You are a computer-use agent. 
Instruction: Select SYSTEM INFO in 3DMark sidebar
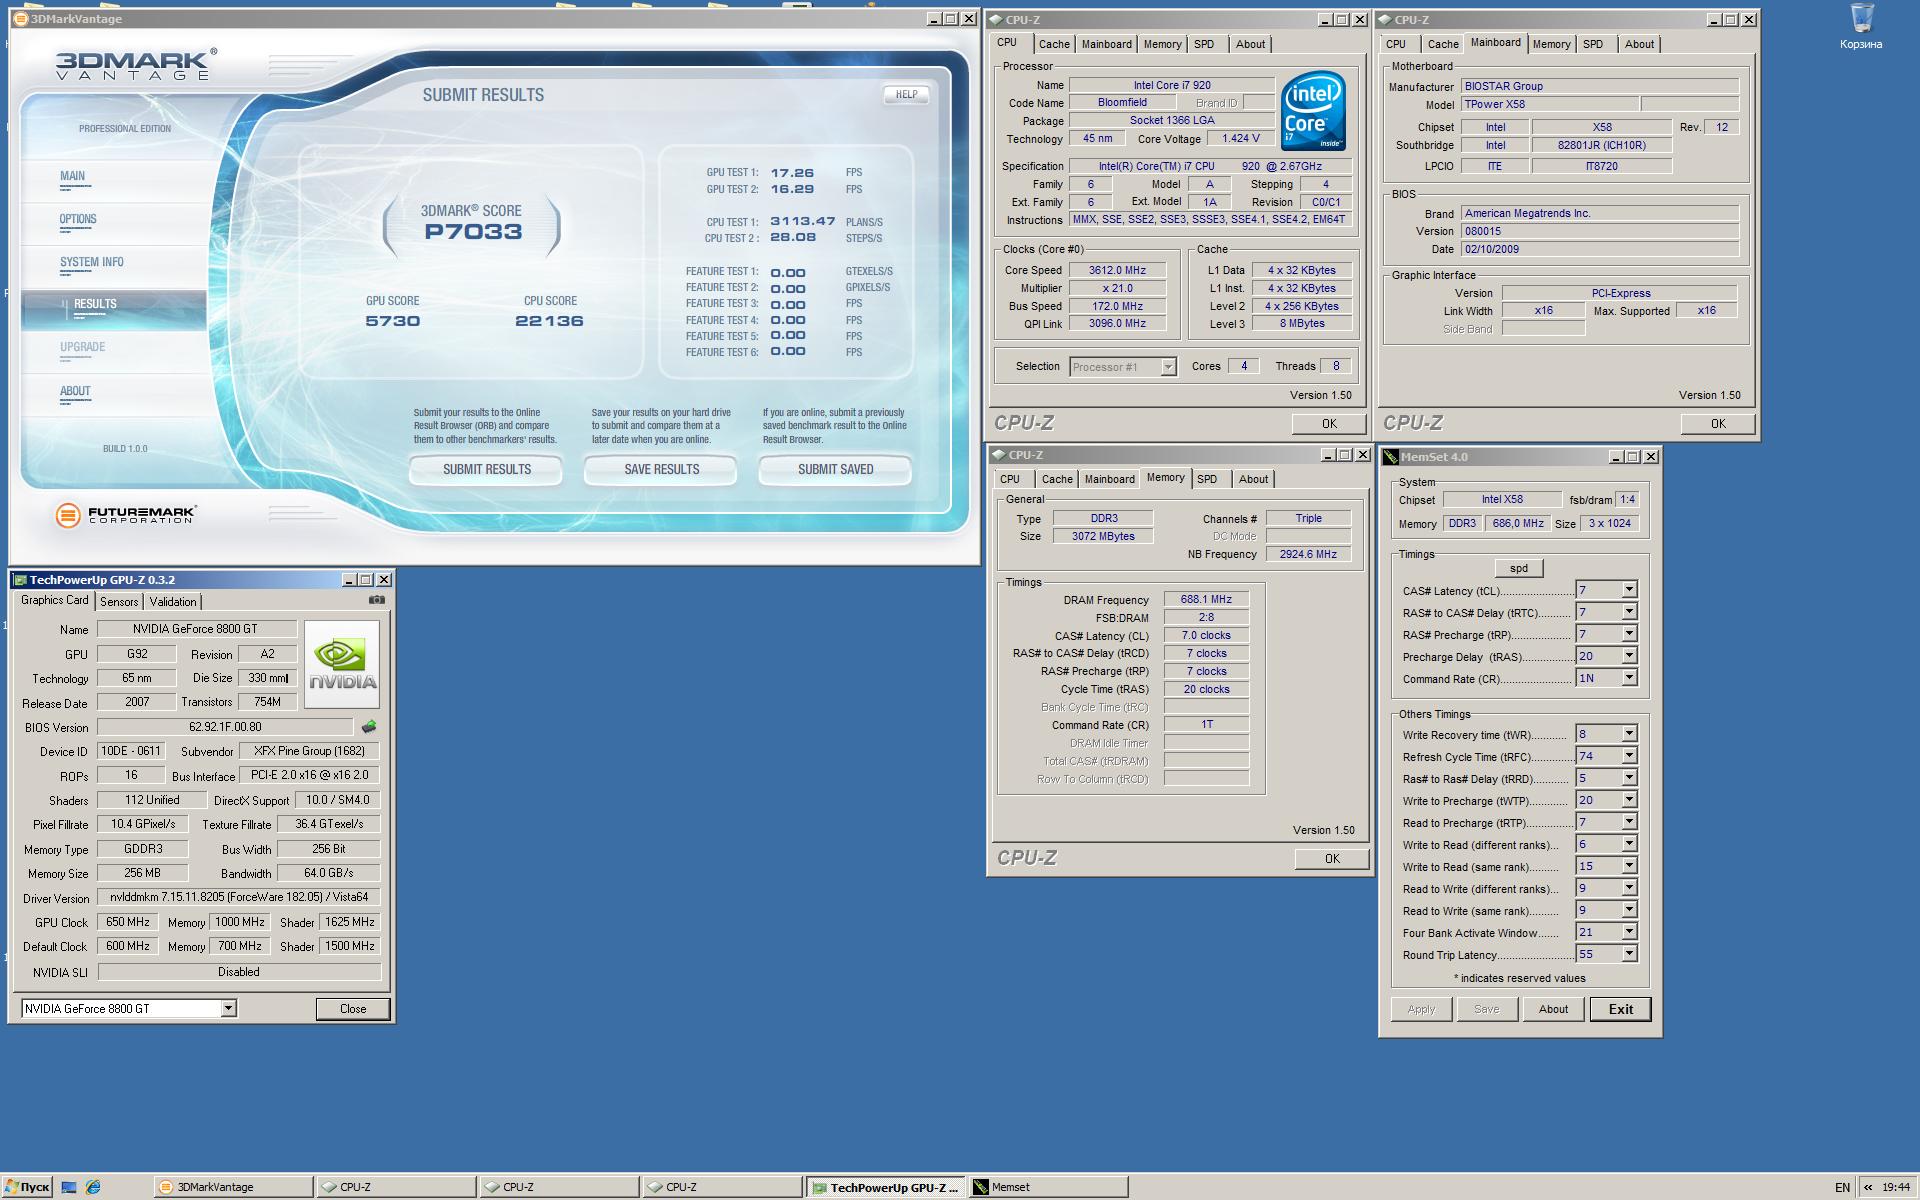[x=91, y=262]
